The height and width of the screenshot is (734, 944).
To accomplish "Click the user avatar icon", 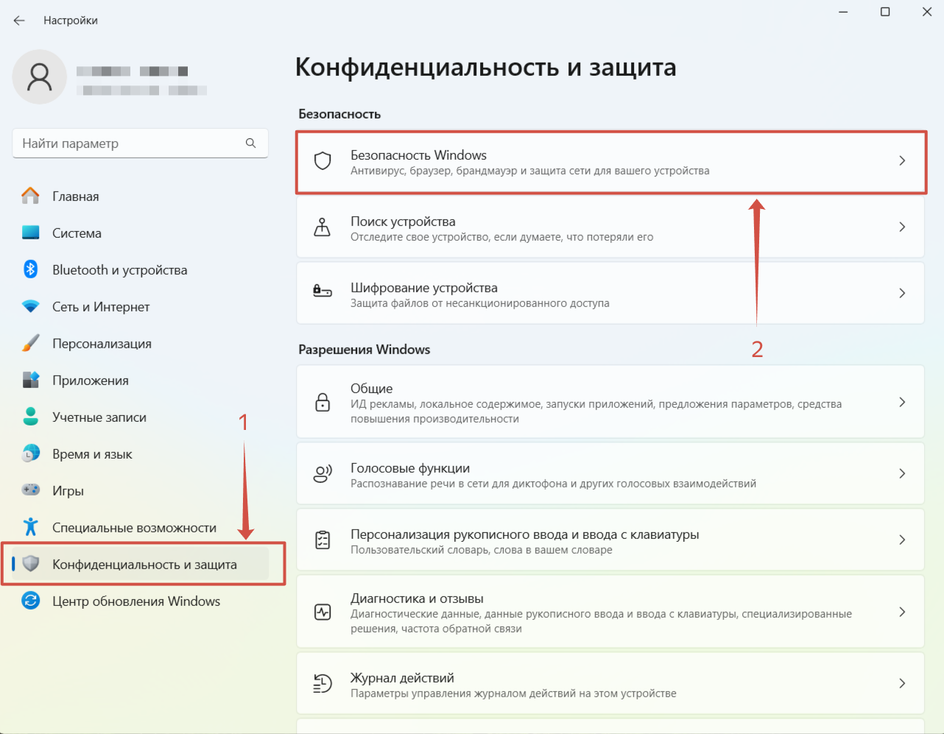I will [40, 77].
